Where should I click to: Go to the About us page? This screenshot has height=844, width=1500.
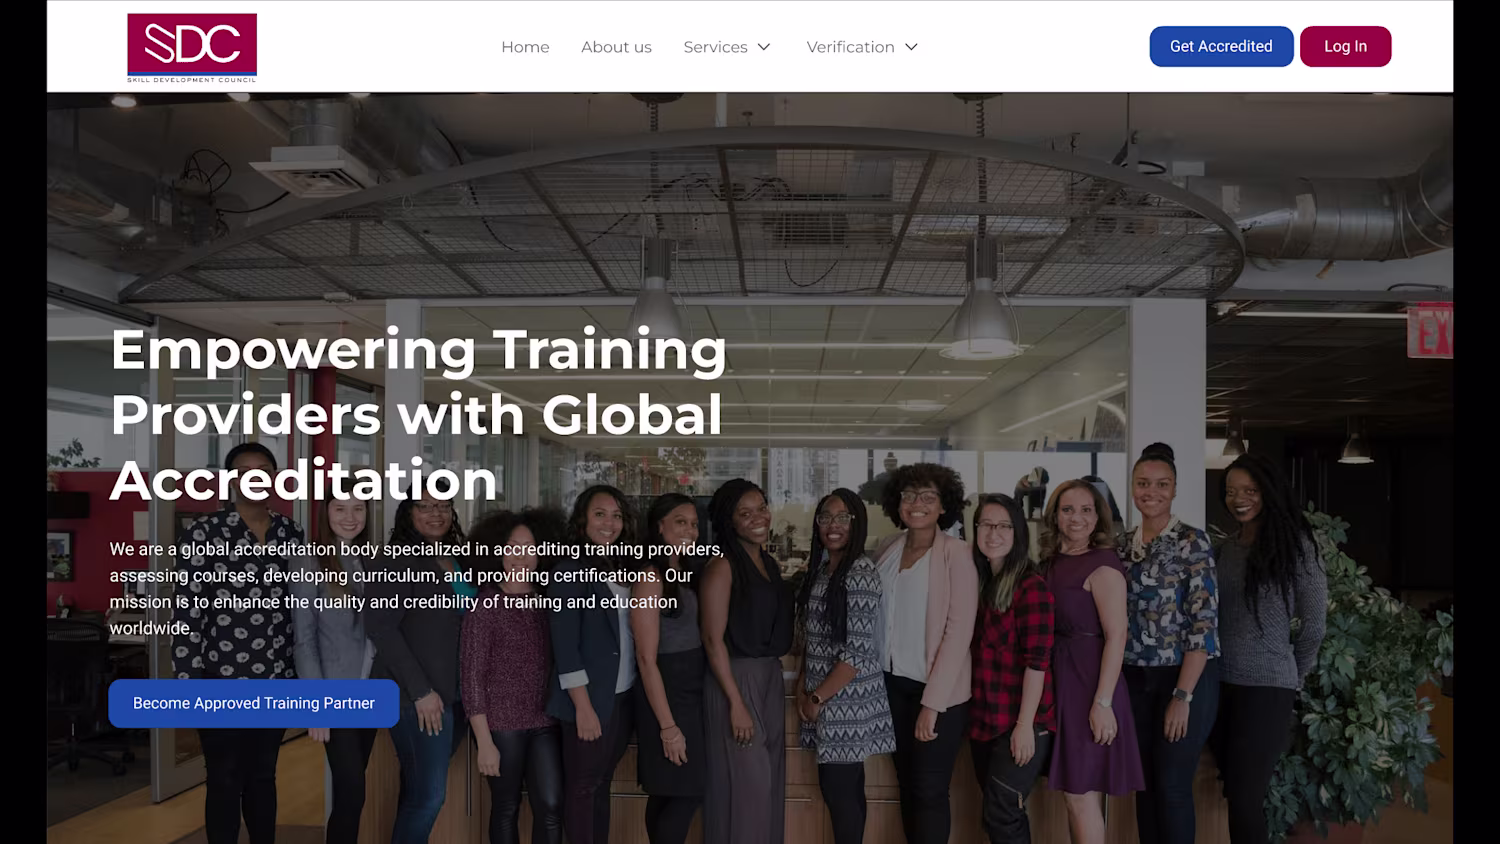(616, 47)
